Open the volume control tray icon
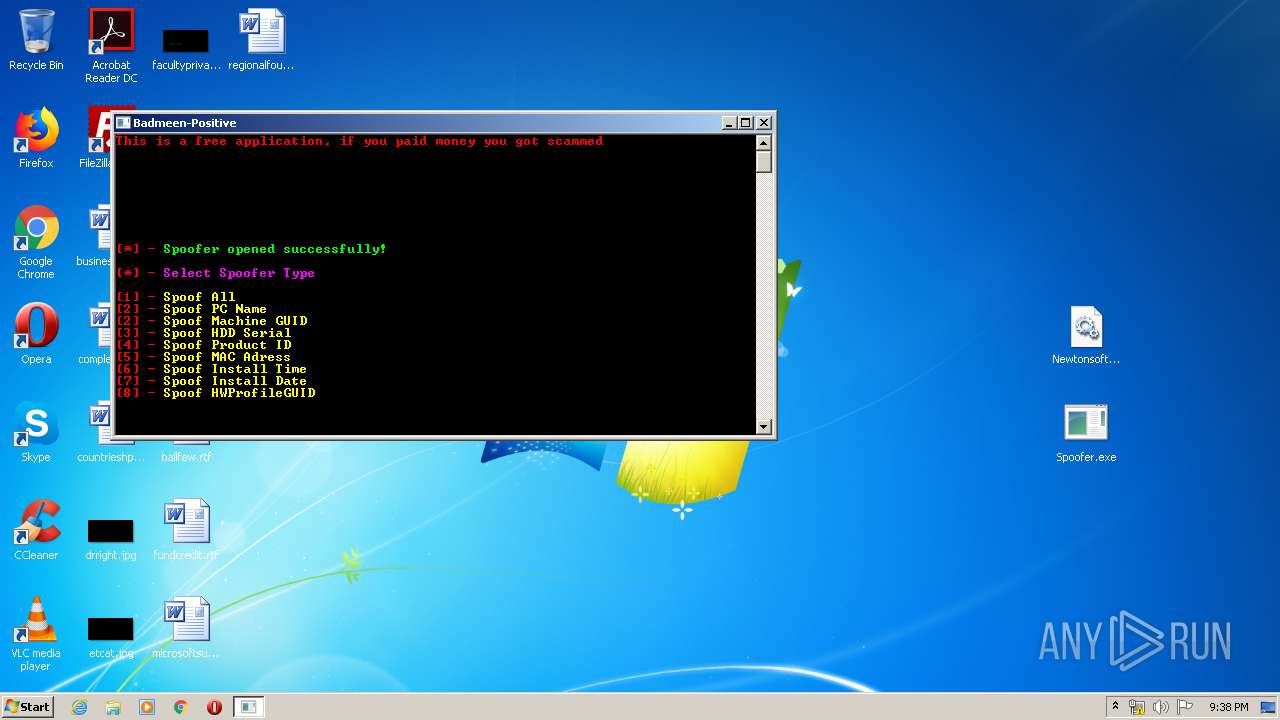This screenshot has width=1280, height=720. (1161, 707)
